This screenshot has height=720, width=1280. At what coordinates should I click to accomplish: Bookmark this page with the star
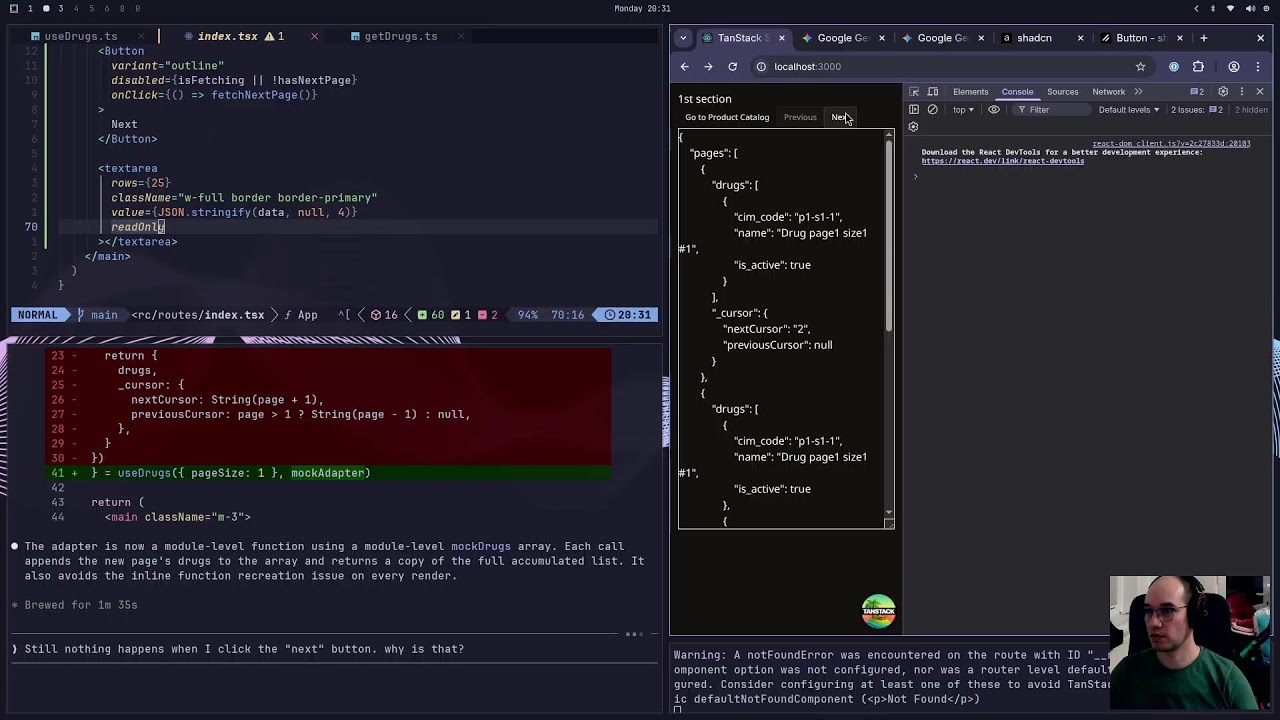tap(1140, 67)
